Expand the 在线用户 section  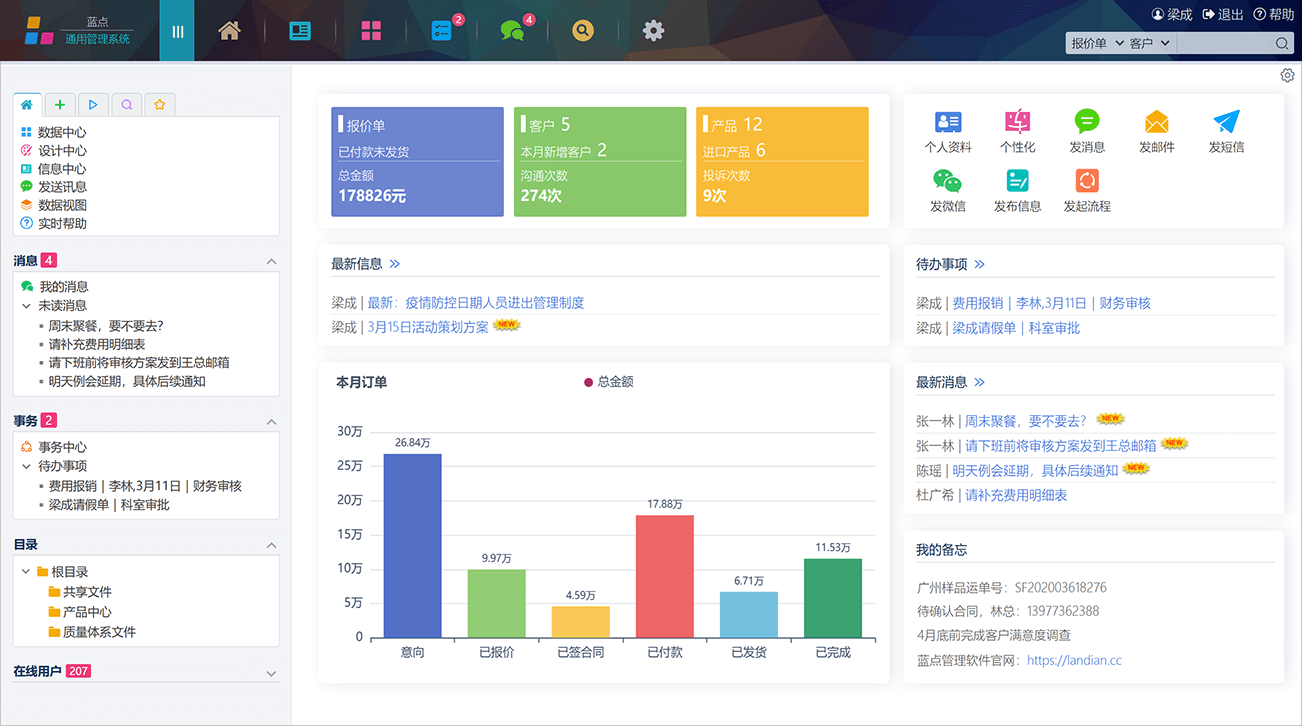[271, 674]
